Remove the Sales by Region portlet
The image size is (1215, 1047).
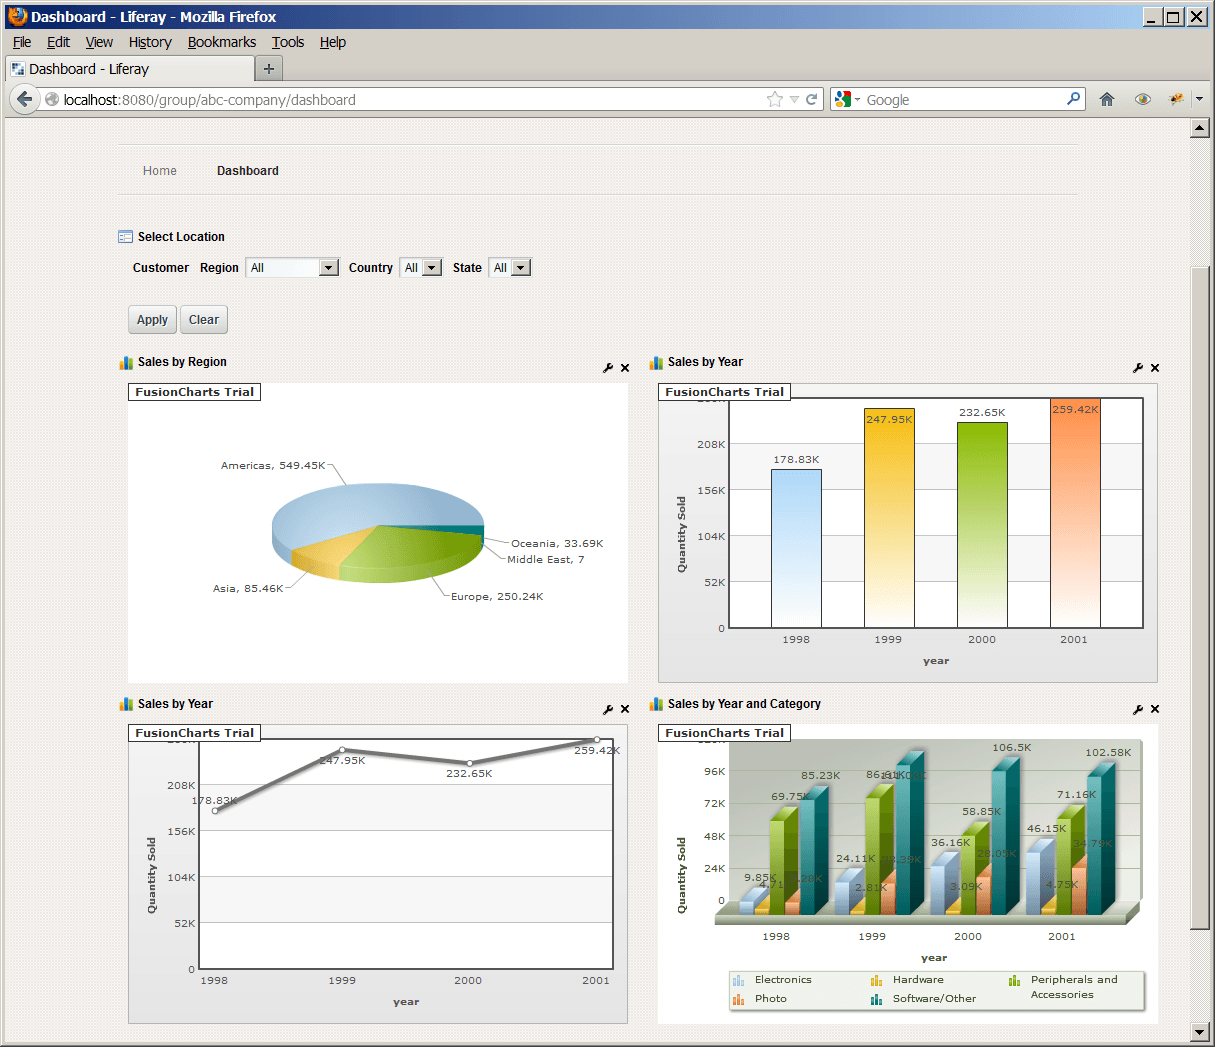coord(625,368)
